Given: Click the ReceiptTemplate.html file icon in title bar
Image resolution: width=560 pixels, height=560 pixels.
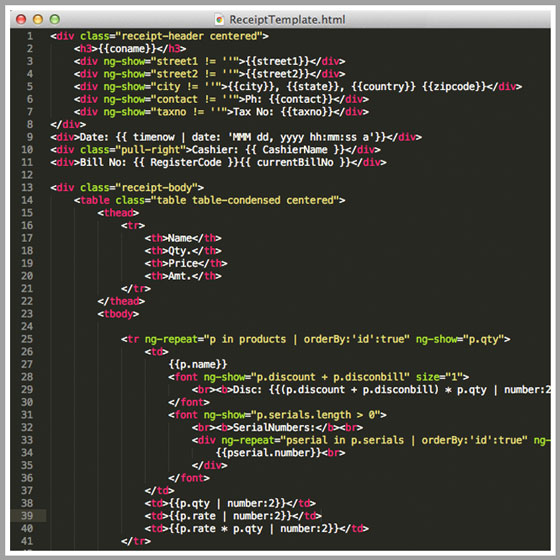Looking at the screenshot, I should tap(219, 19).
